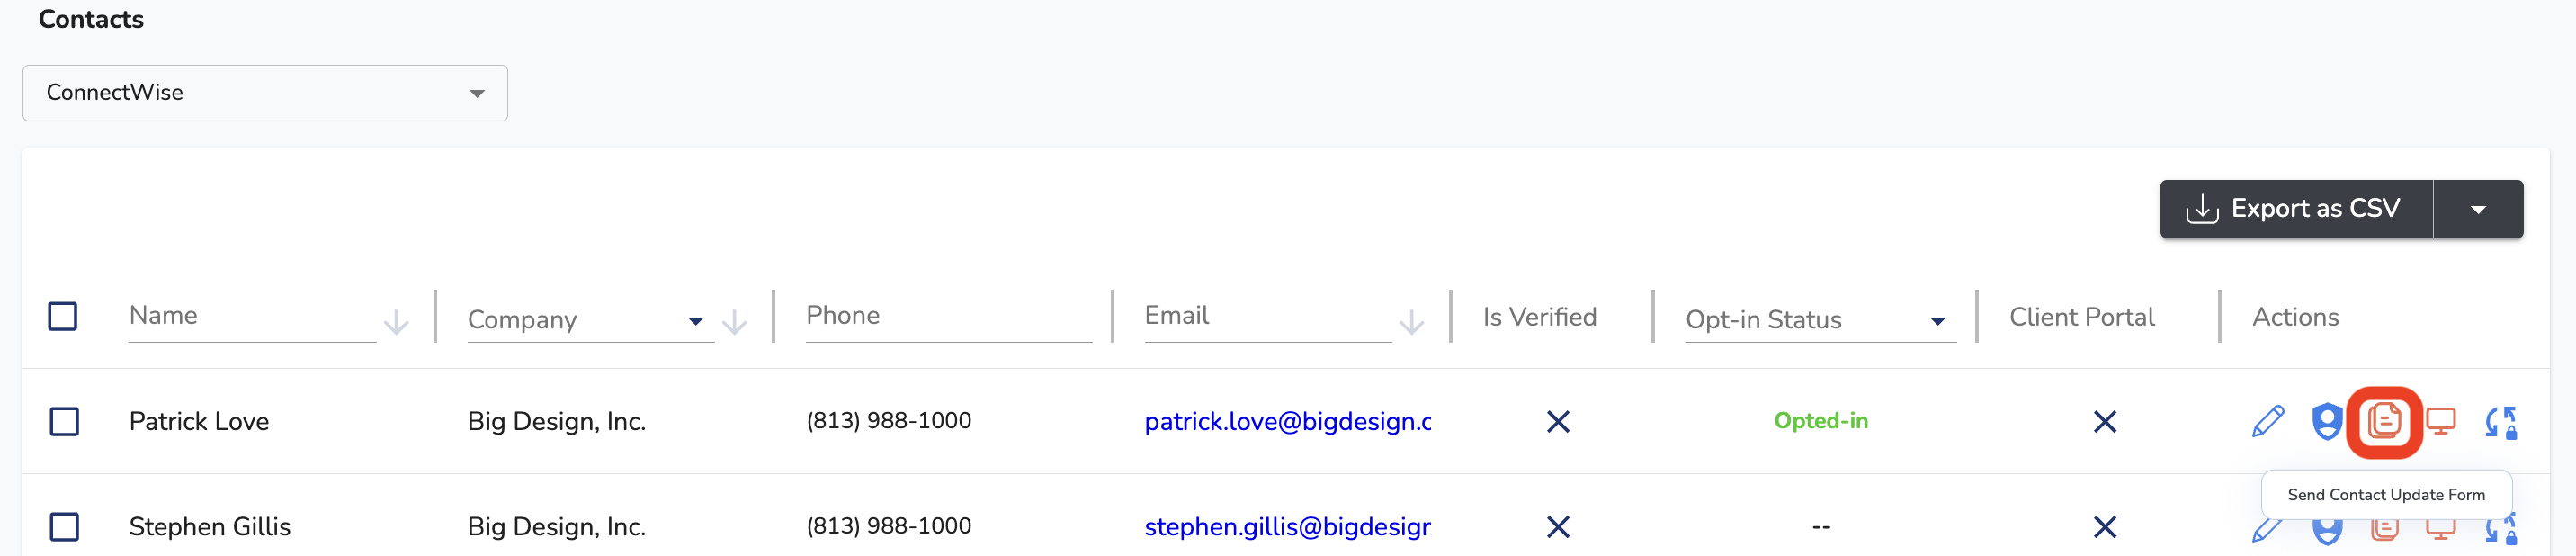Sort contacts by Email arrow
This screenshot has width=2576, height=556.
[1411, 322]
